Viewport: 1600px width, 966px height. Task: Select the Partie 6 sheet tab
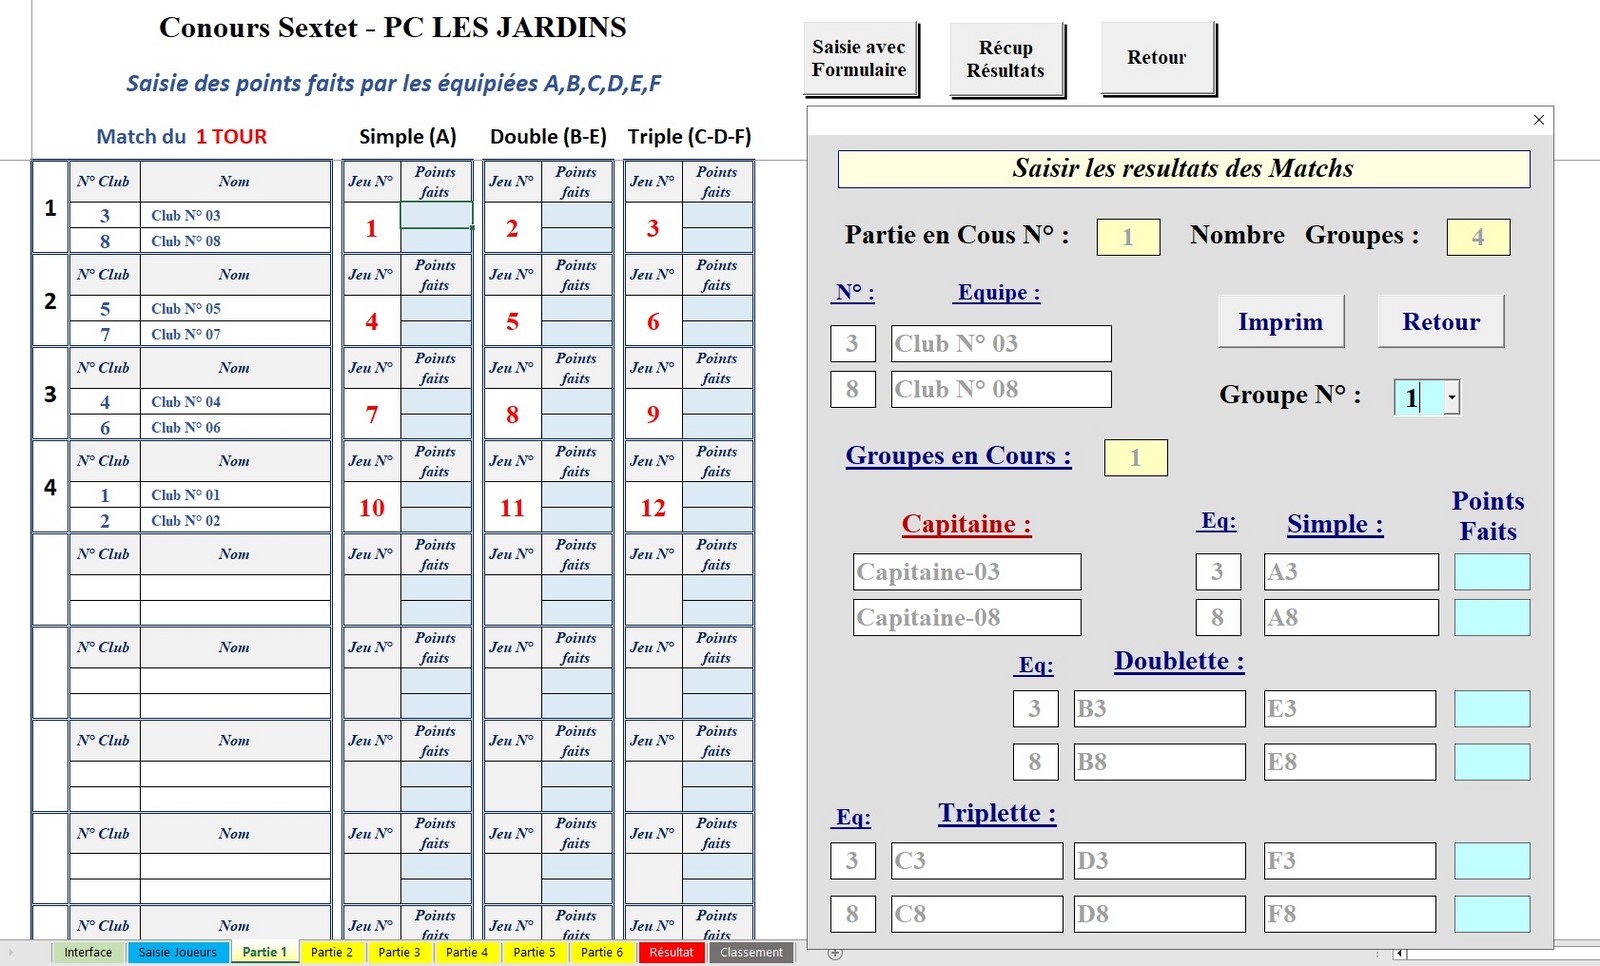[x=602, y=952]
